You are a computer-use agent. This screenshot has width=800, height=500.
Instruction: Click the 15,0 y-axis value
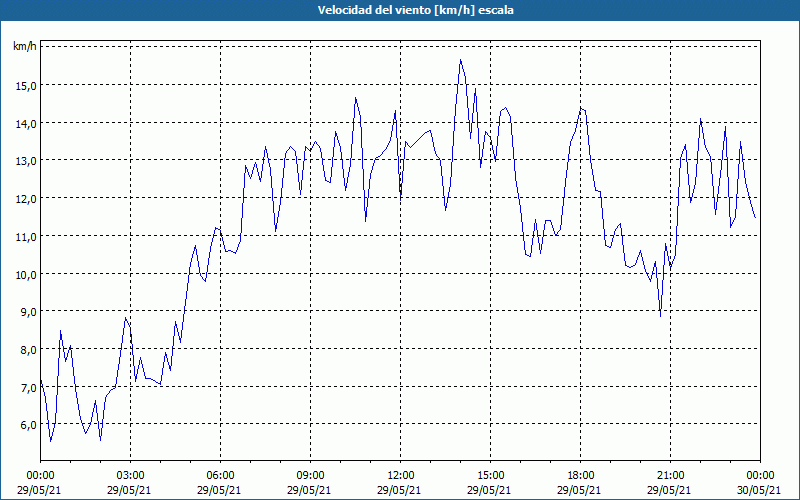coord(26,85)
